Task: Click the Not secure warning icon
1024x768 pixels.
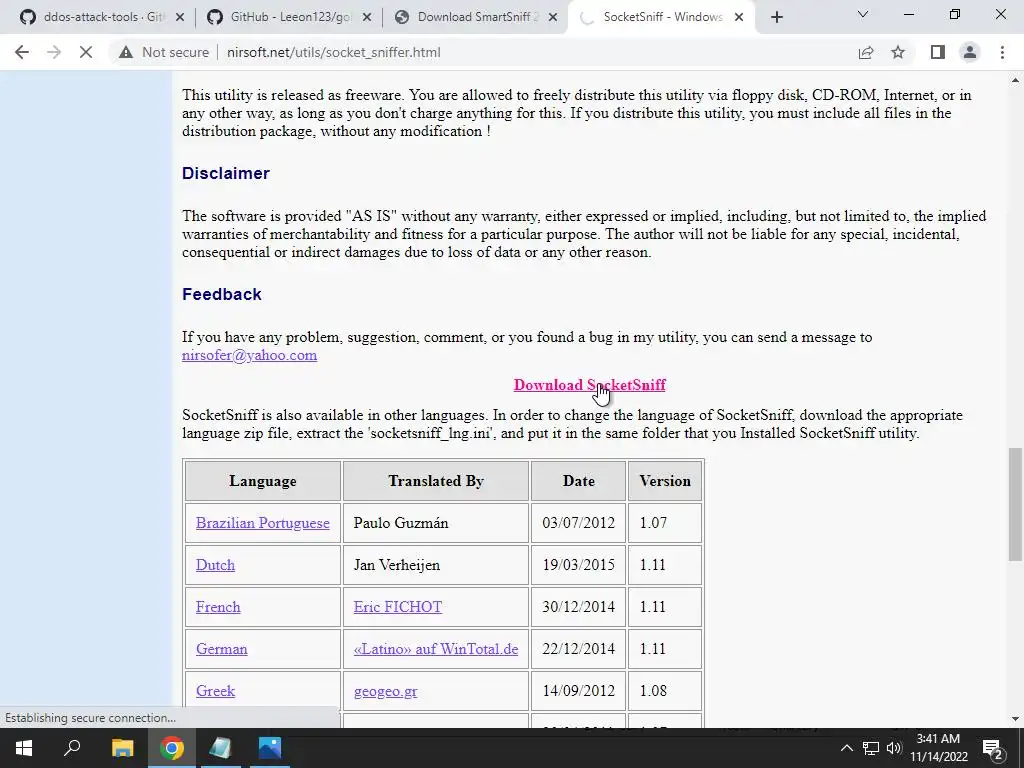Action: tap(125, 52)
